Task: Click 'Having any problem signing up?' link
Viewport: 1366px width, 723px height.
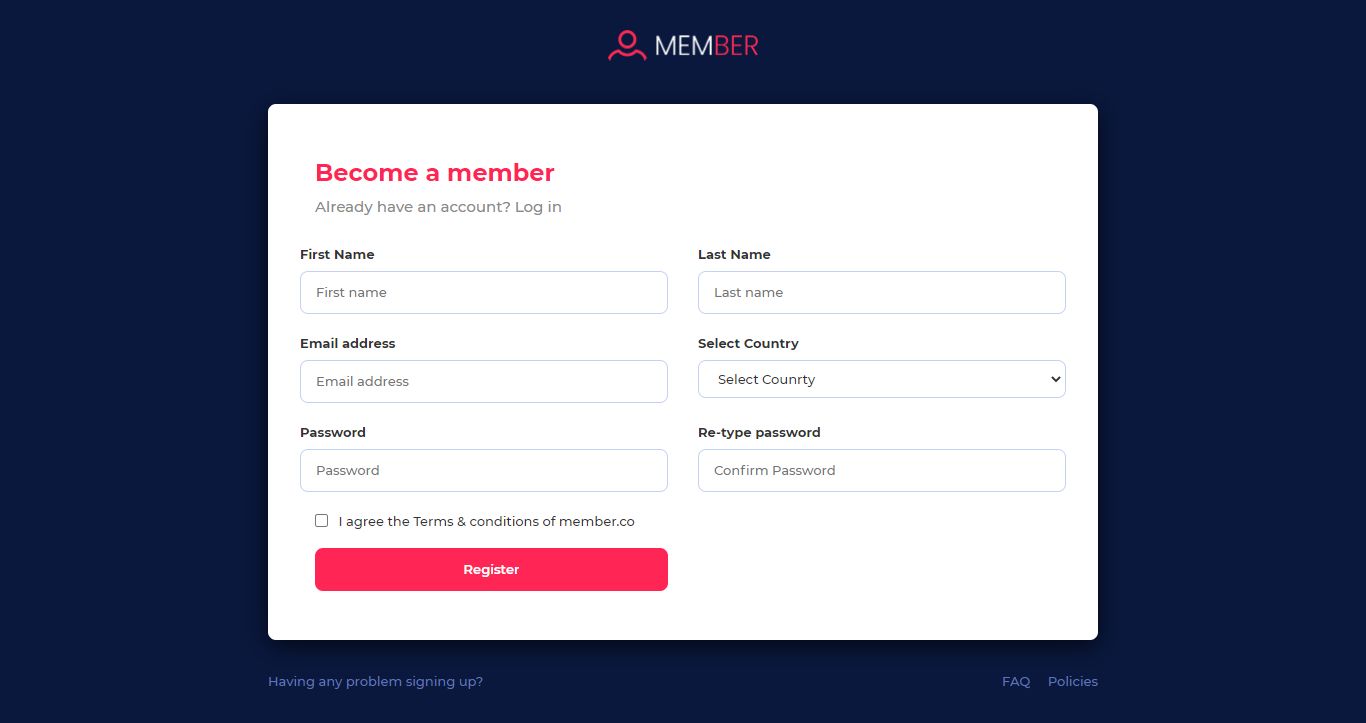Action: 375,681
